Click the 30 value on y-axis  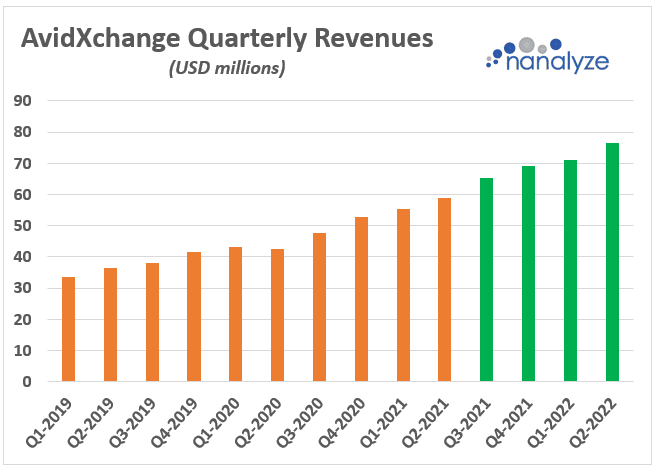pyautogui.click(x=23, y=288)
